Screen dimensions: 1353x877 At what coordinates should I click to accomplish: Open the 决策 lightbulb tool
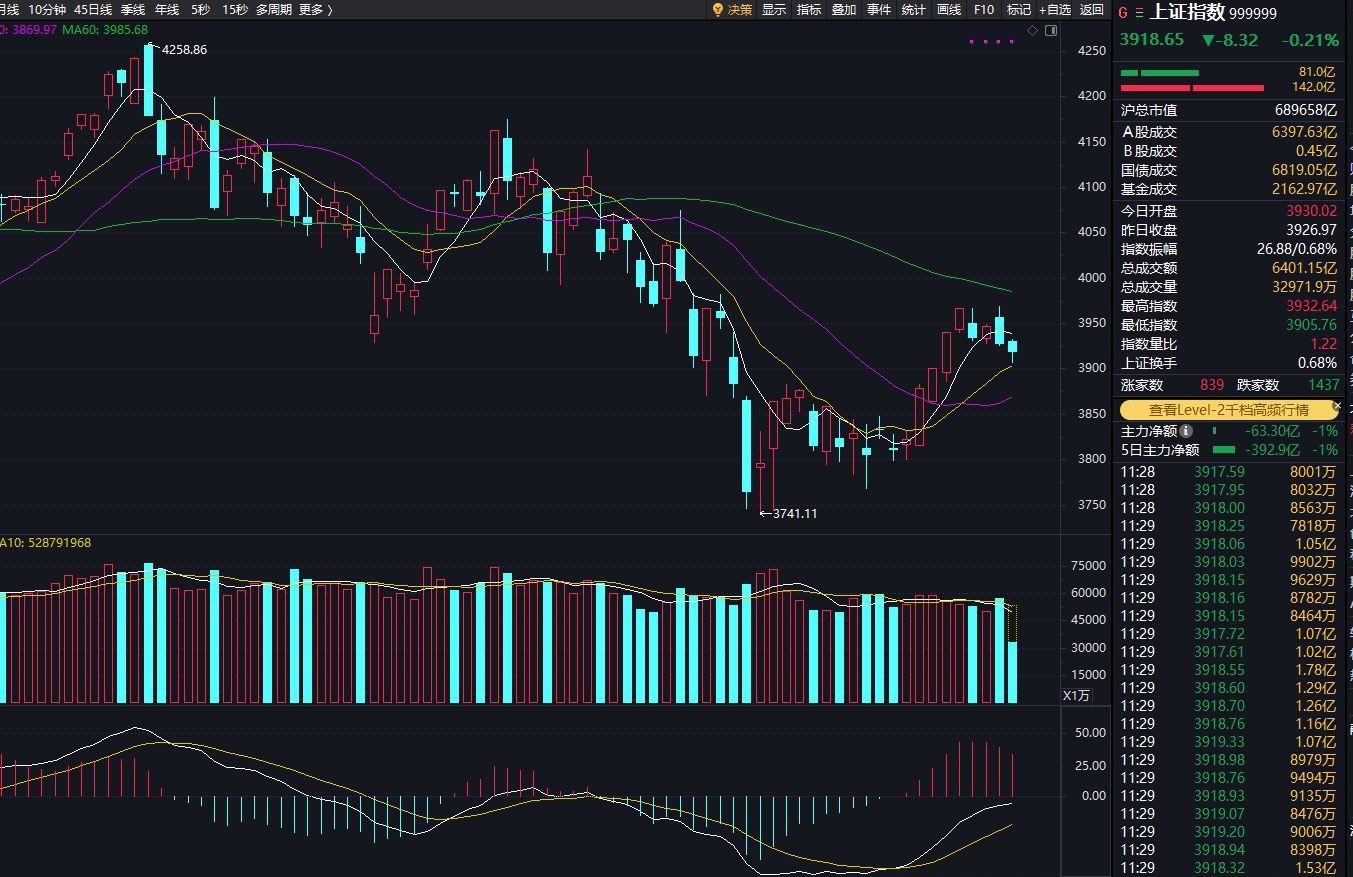click(x=732, y=9)
